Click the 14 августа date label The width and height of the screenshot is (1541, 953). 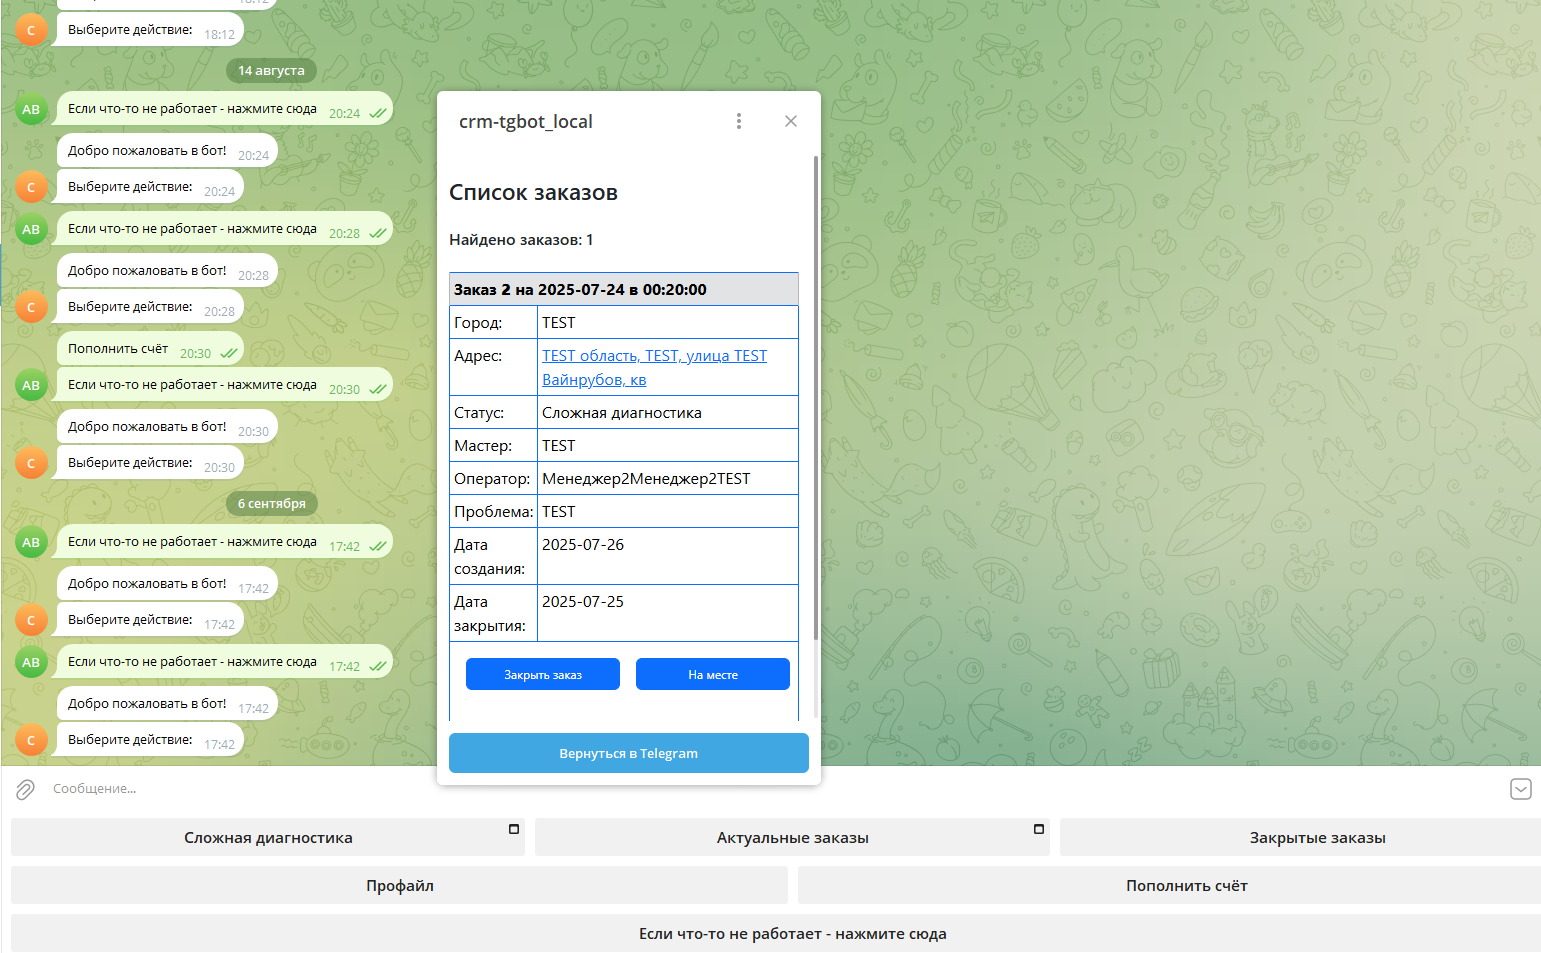tap(271, 70)
